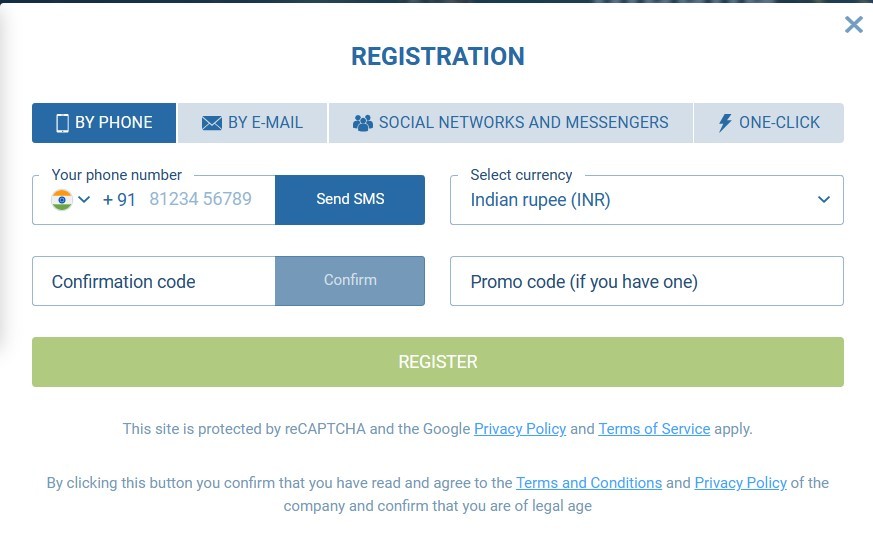This screenshot has width=873, height=556.
Task: Open Google Terms of Service link
Action: tap(654, 429)
